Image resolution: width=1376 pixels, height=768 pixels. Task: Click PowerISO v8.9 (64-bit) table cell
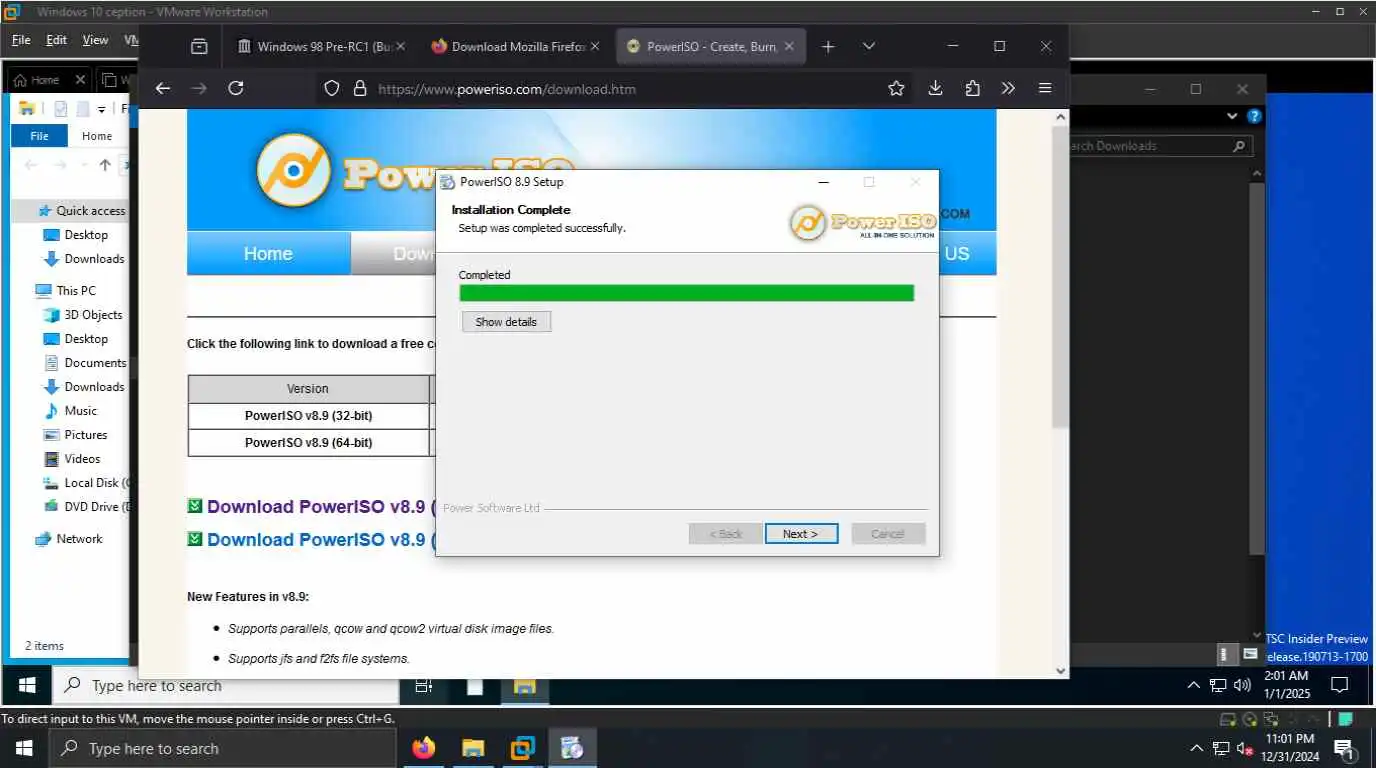pos(308,443)
